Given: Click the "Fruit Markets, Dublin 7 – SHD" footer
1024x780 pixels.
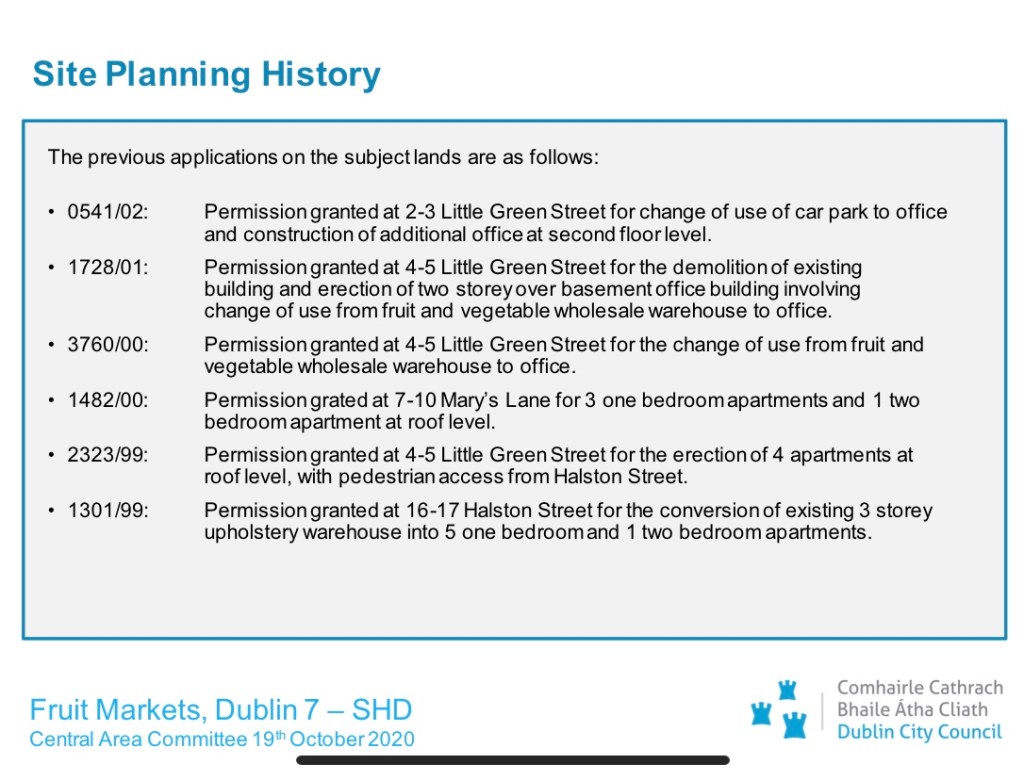Looking at the screenshot, I should coord(221,710).
